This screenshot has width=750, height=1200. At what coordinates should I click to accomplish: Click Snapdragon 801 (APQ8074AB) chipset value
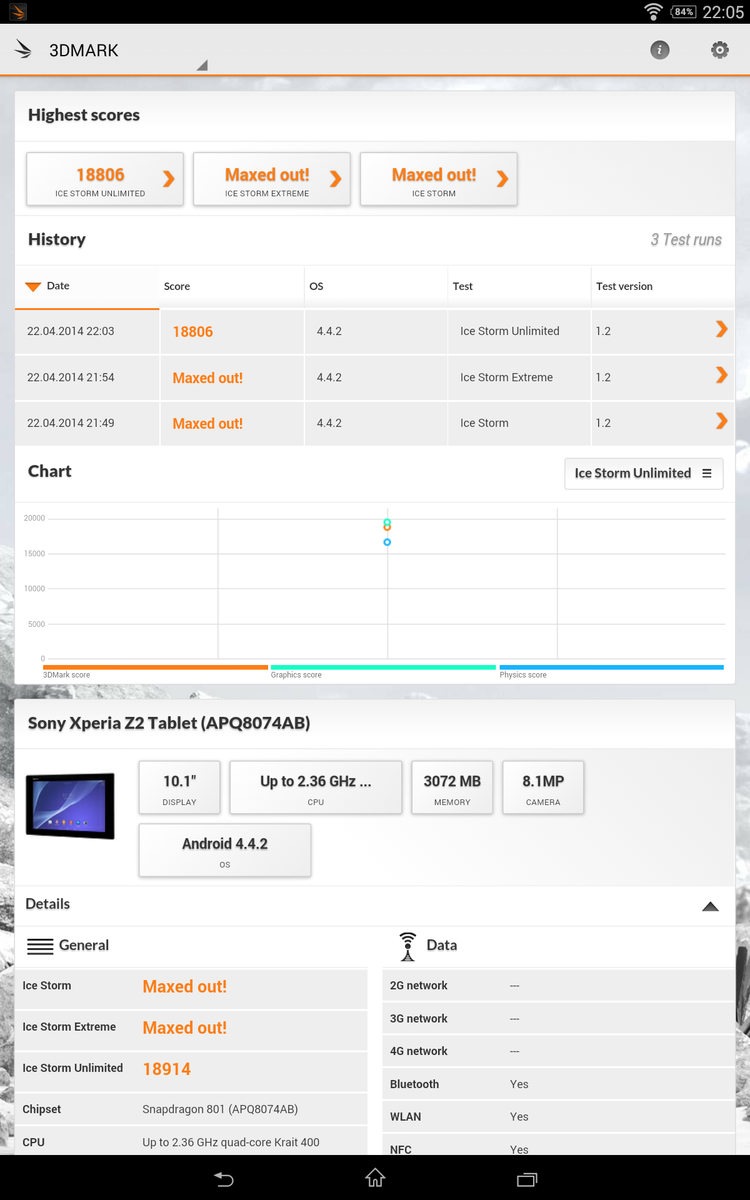pos(220,1109)
